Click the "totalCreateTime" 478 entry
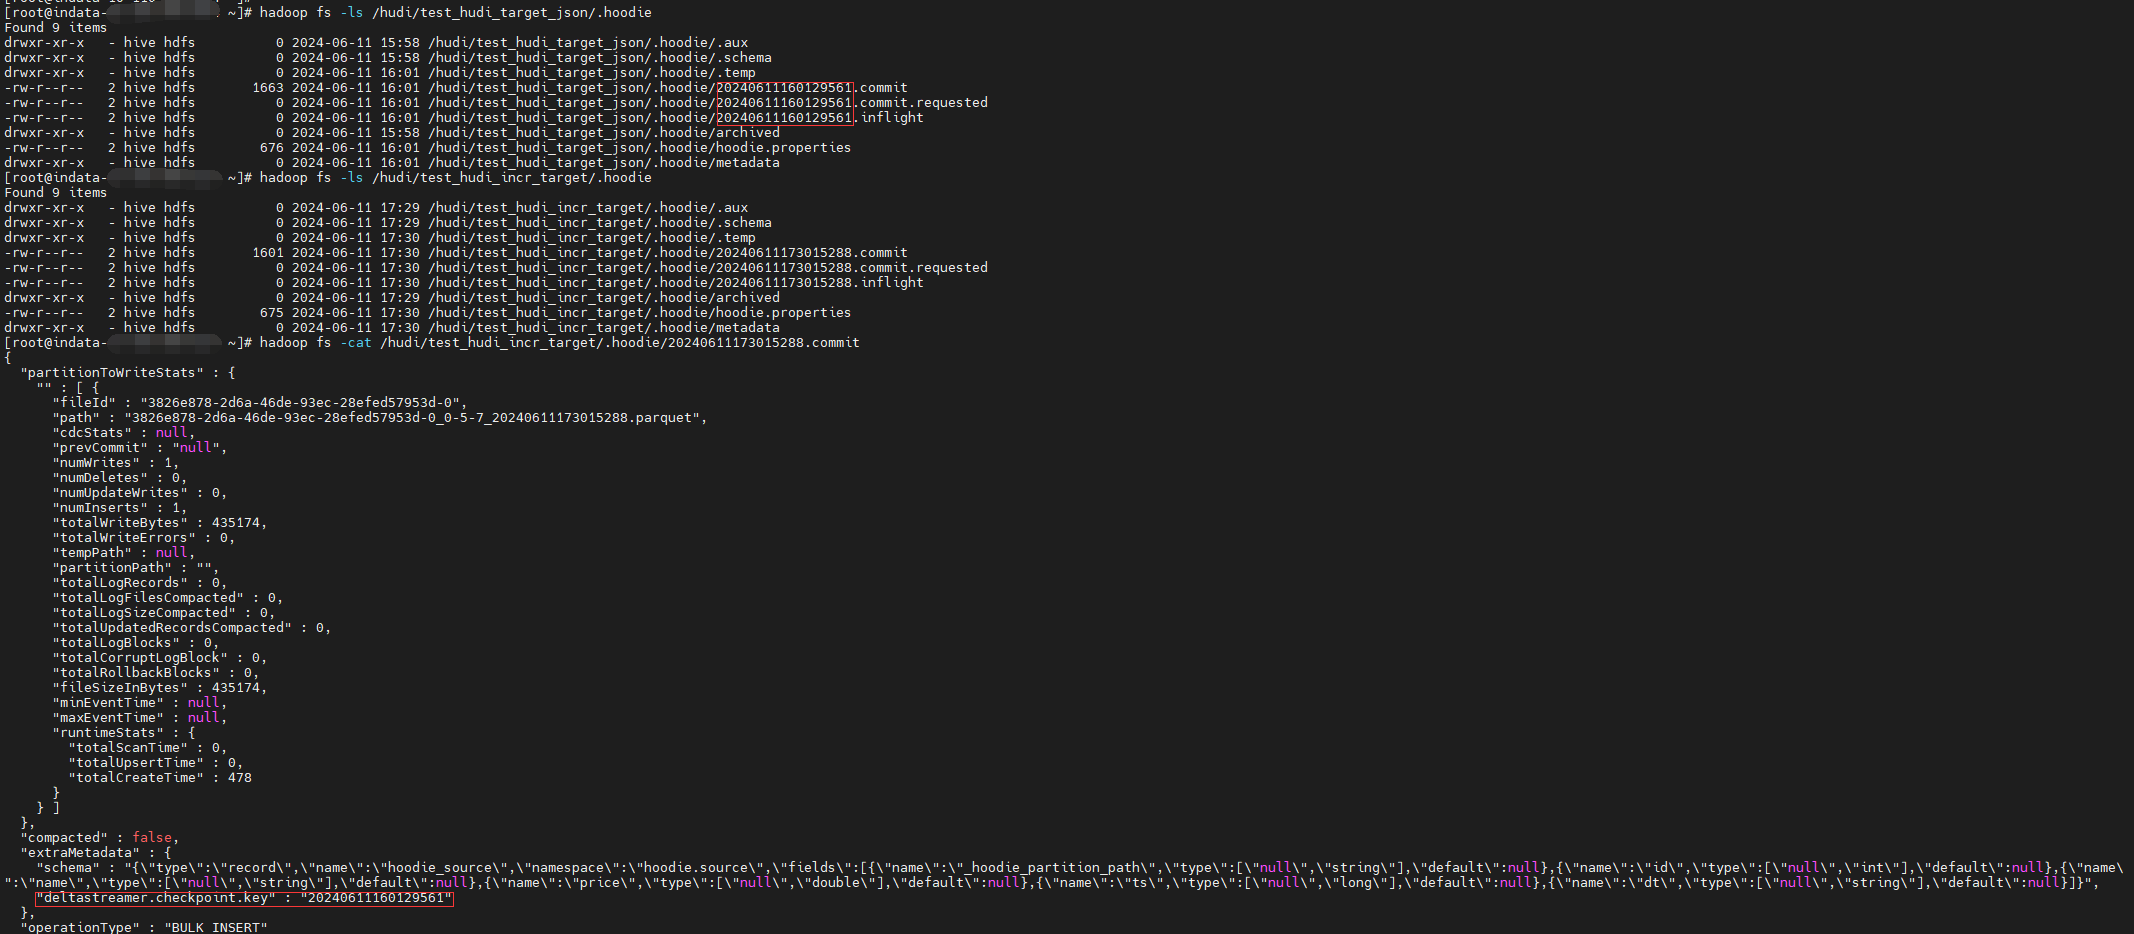The height and width of the screenshot is (934, 2134). tap(160, 778)
